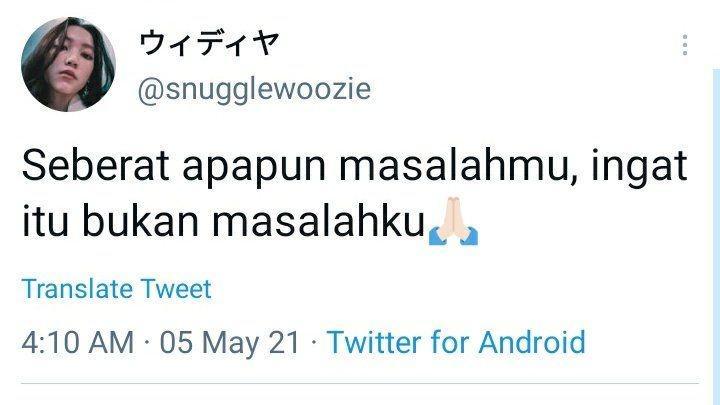The image size is (720, 405).
Task: Open the Twitter for Android source link
Action: (456, 342)
